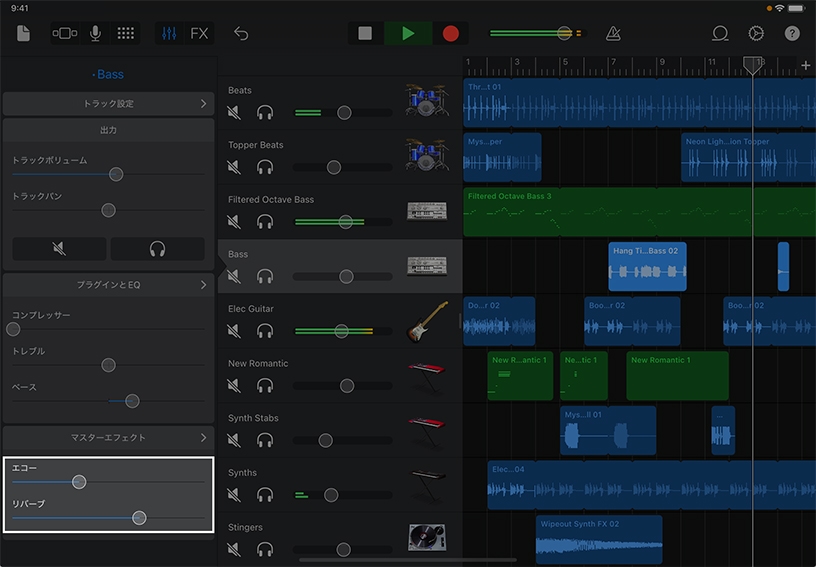Expand プラグインとEQ section

point(108,285)
